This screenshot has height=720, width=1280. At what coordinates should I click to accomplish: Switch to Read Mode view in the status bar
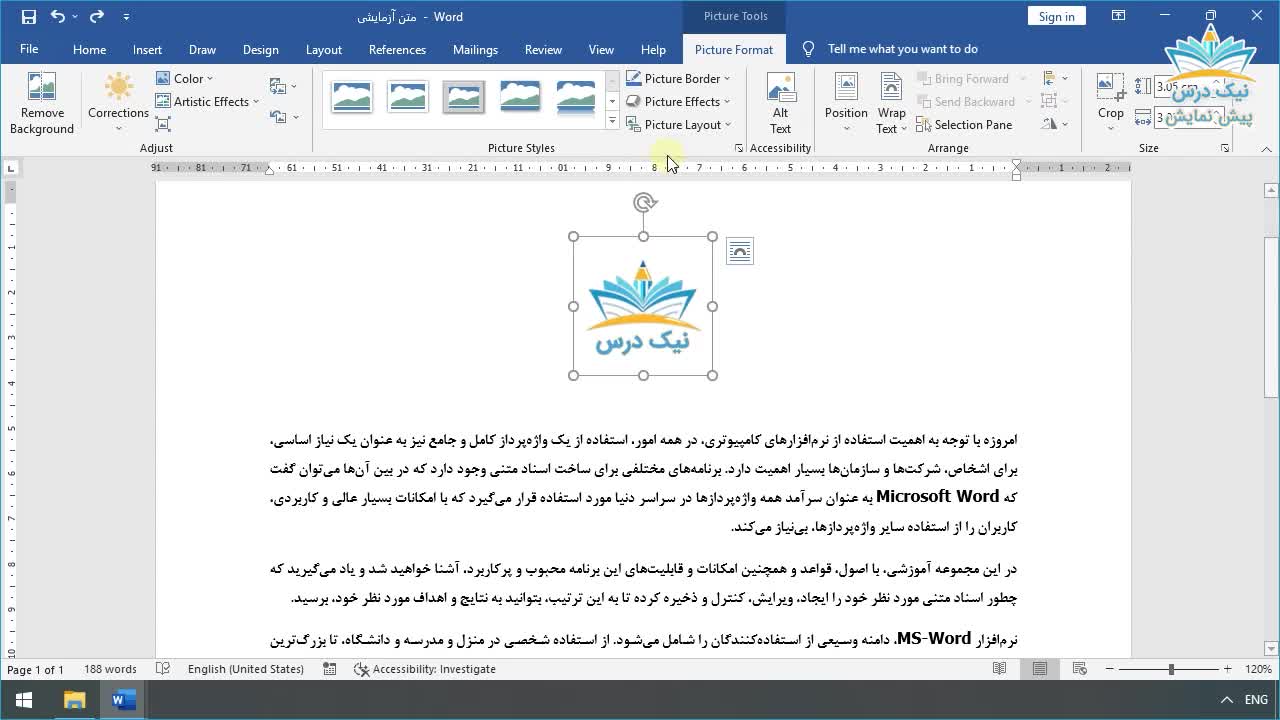click(999, 669)
